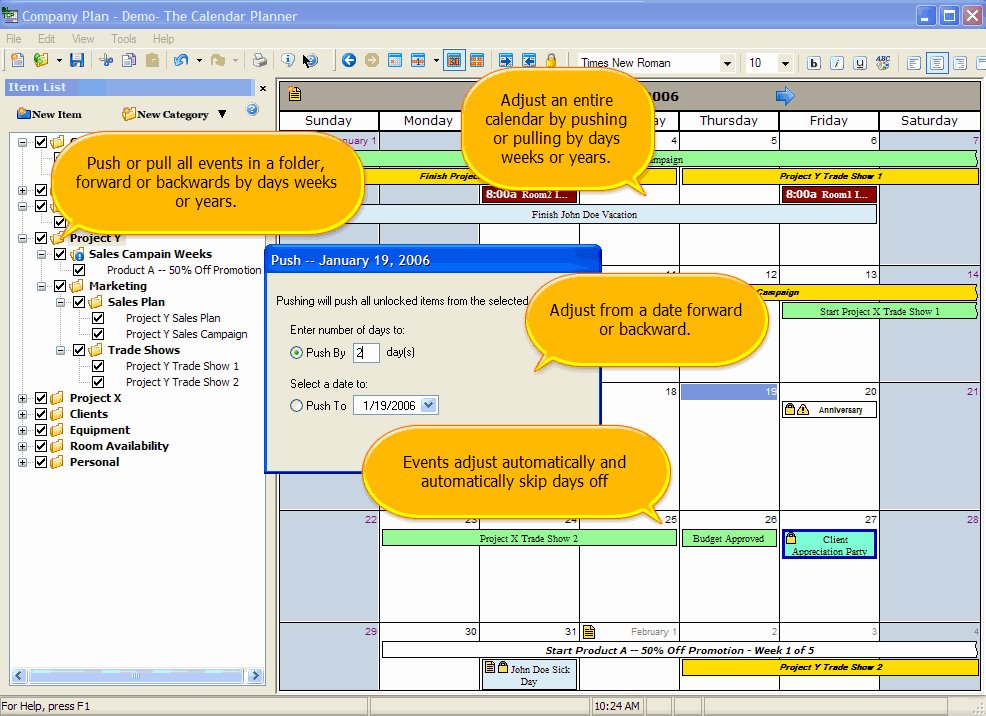Uncheck the Clients folder checkbox

[x=41, y=414]
